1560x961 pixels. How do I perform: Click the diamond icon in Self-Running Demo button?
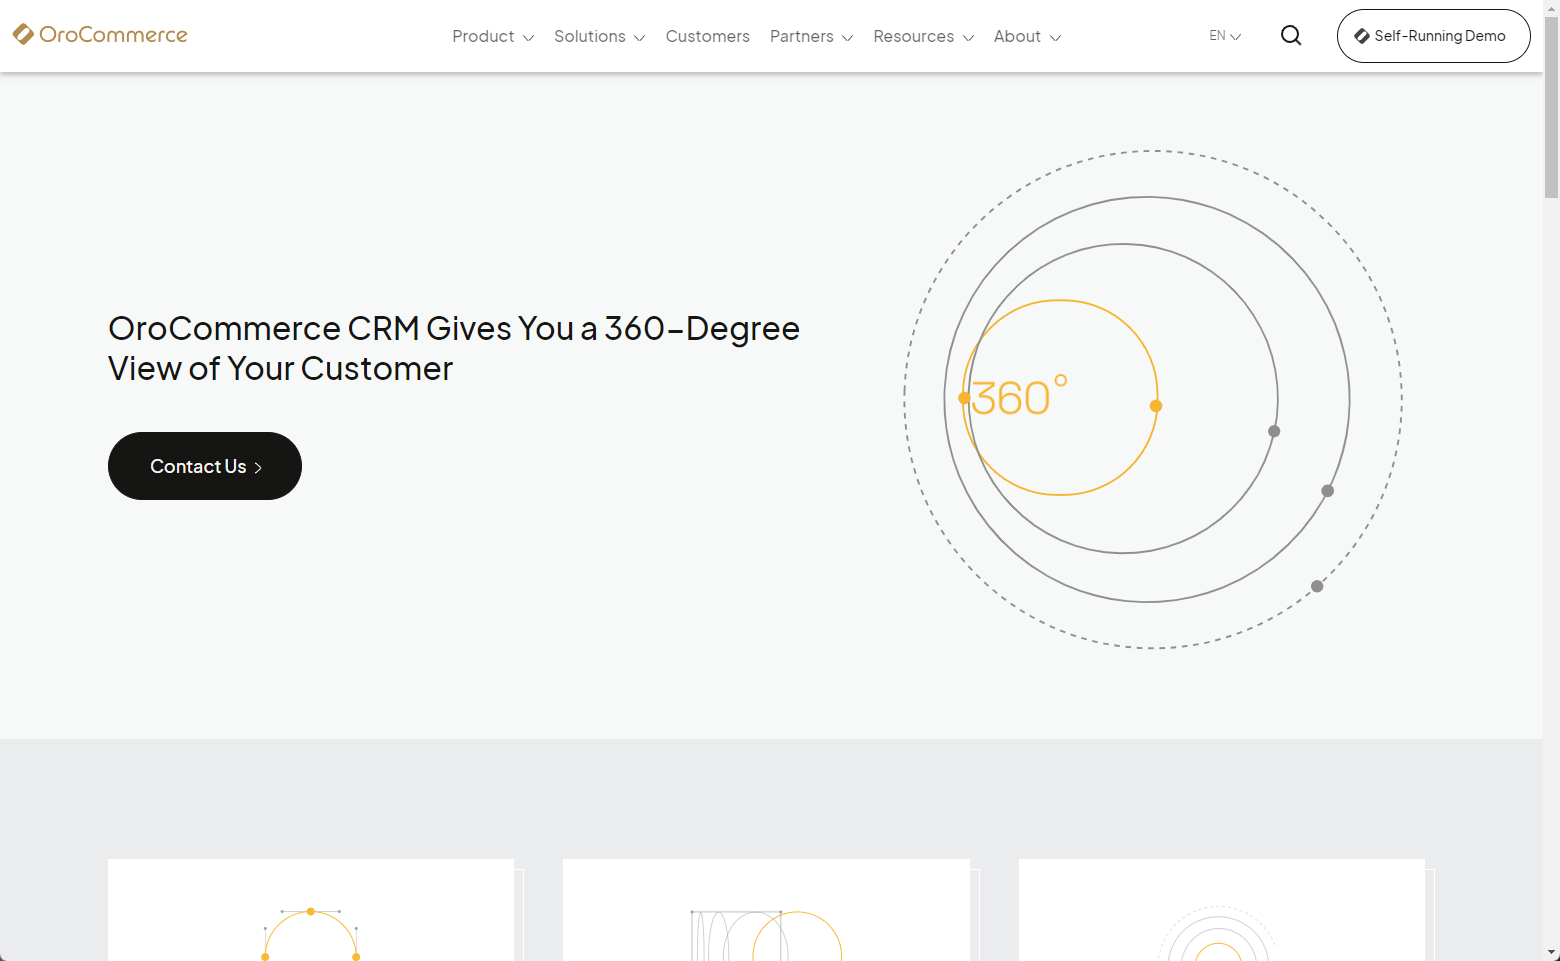coord(1361,36)
